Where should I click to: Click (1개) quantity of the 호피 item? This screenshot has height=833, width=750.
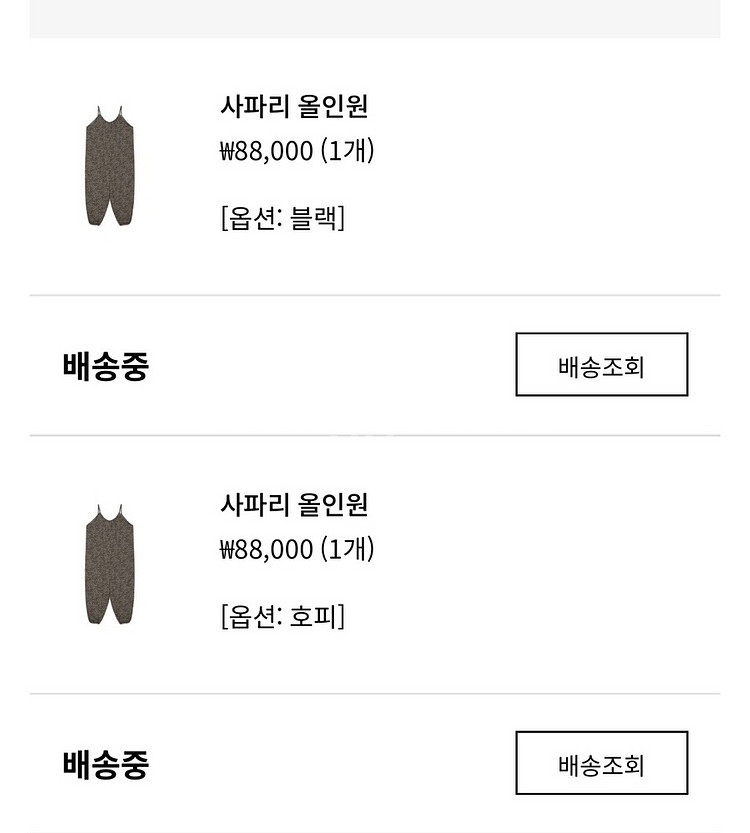tap(347, 550)
